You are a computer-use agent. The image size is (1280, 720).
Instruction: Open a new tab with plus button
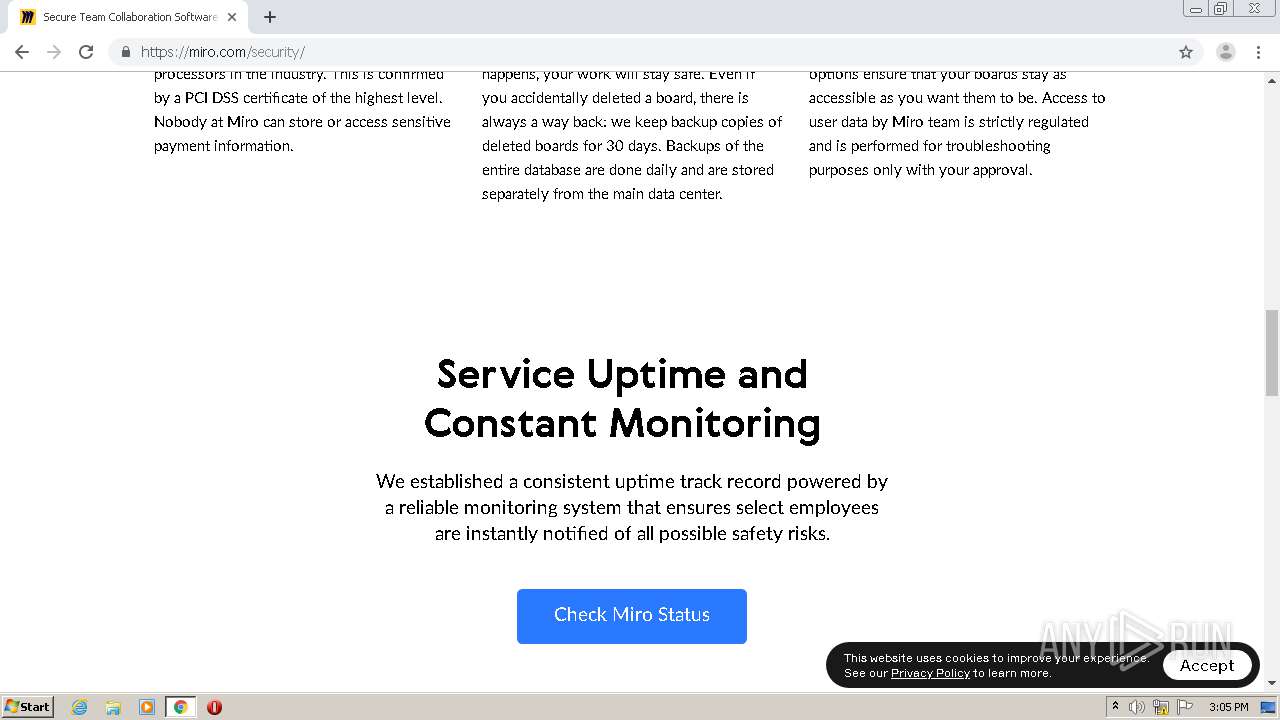270,17
